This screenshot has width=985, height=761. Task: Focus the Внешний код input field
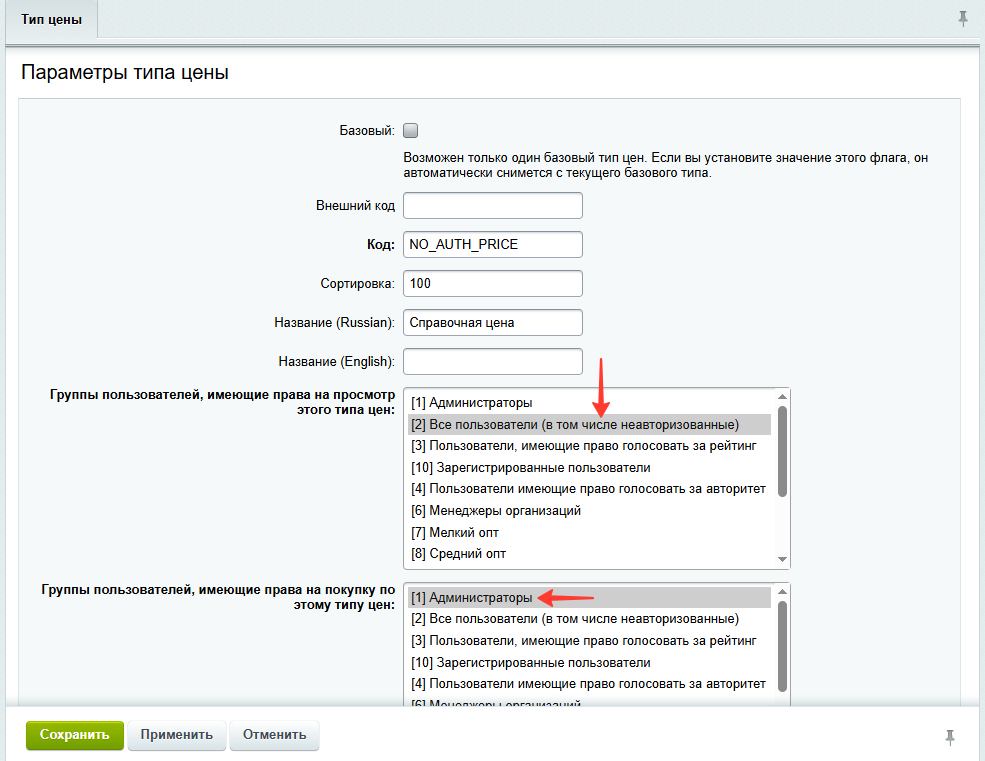[492, 205]
